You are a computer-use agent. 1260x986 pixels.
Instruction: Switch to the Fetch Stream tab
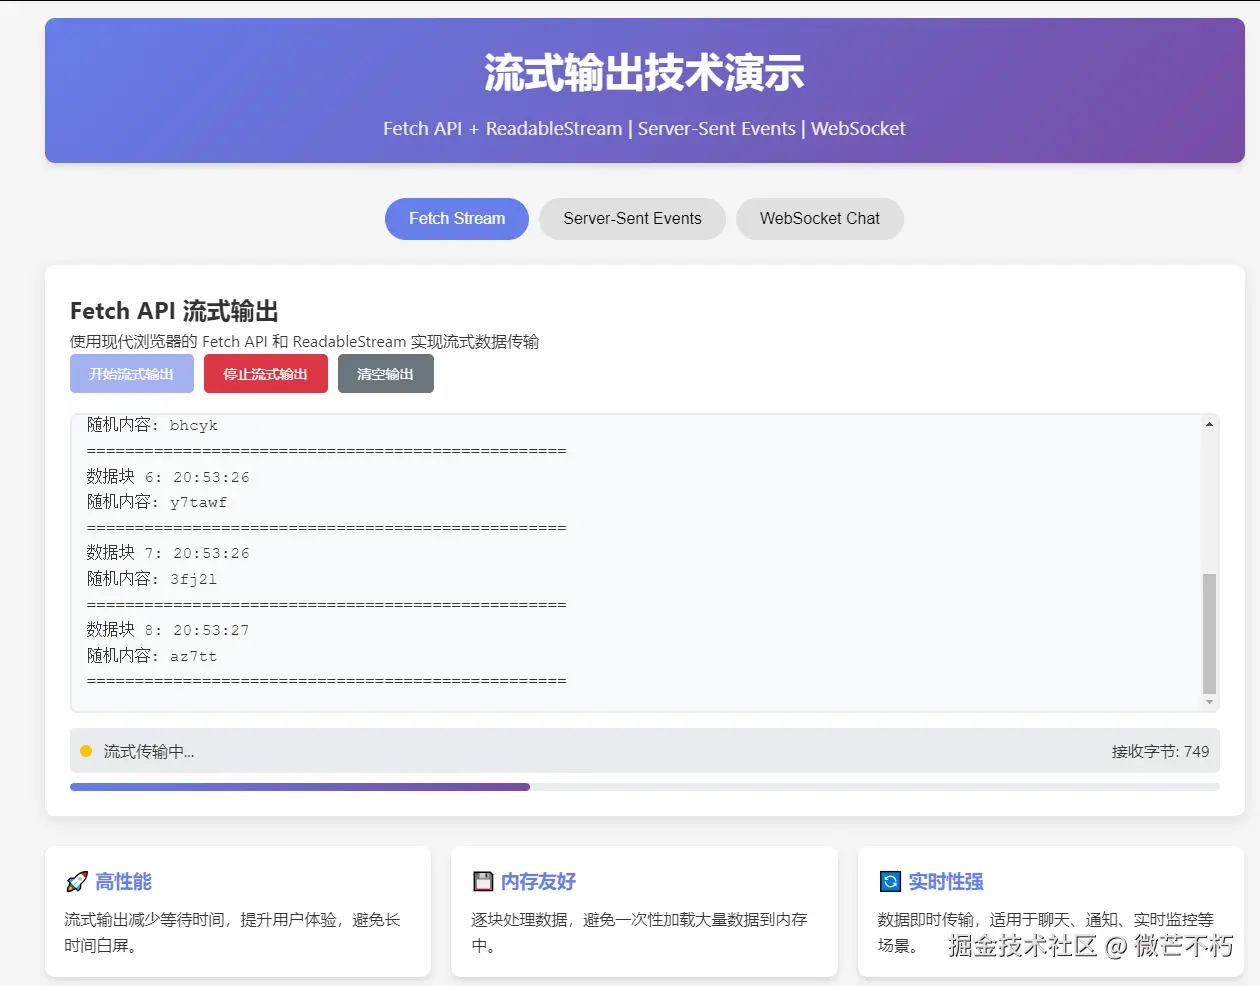pyautogui.click(x=457, y=219)
